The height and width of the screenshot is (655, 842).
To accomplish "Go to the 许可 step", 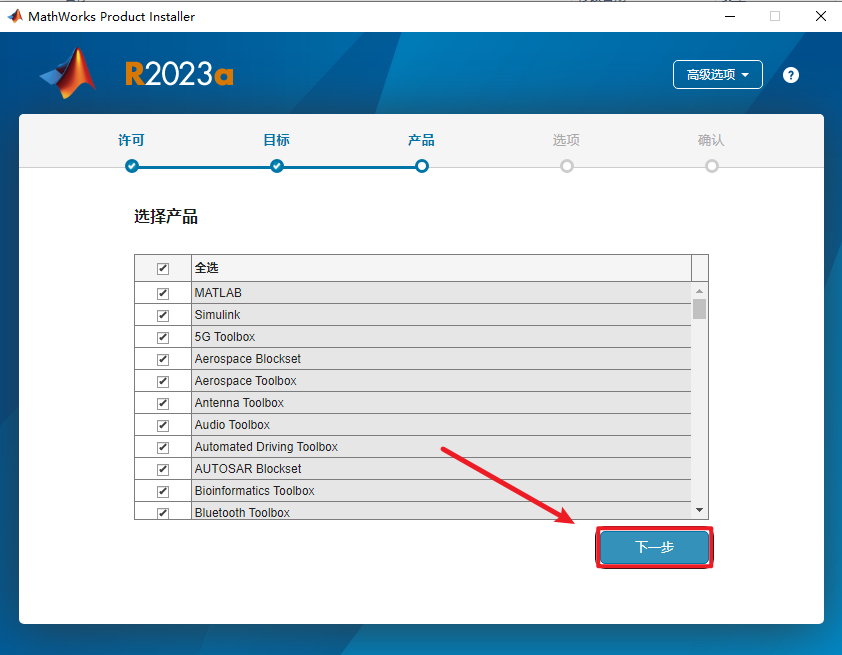I will (x=131, y=140).
